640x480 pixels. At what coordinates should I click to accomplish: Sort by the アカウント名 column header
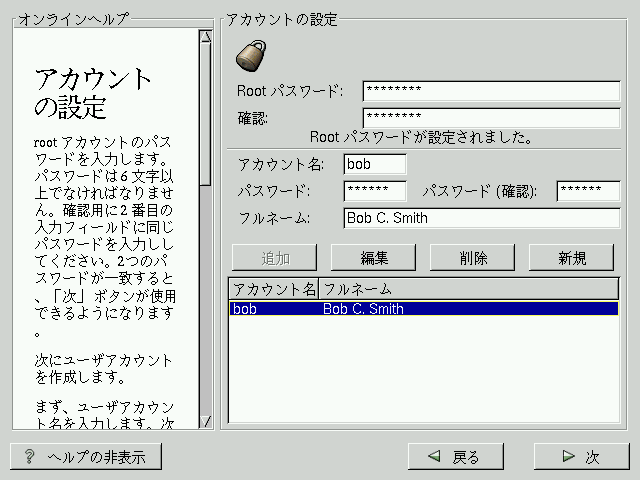[274, 289]
